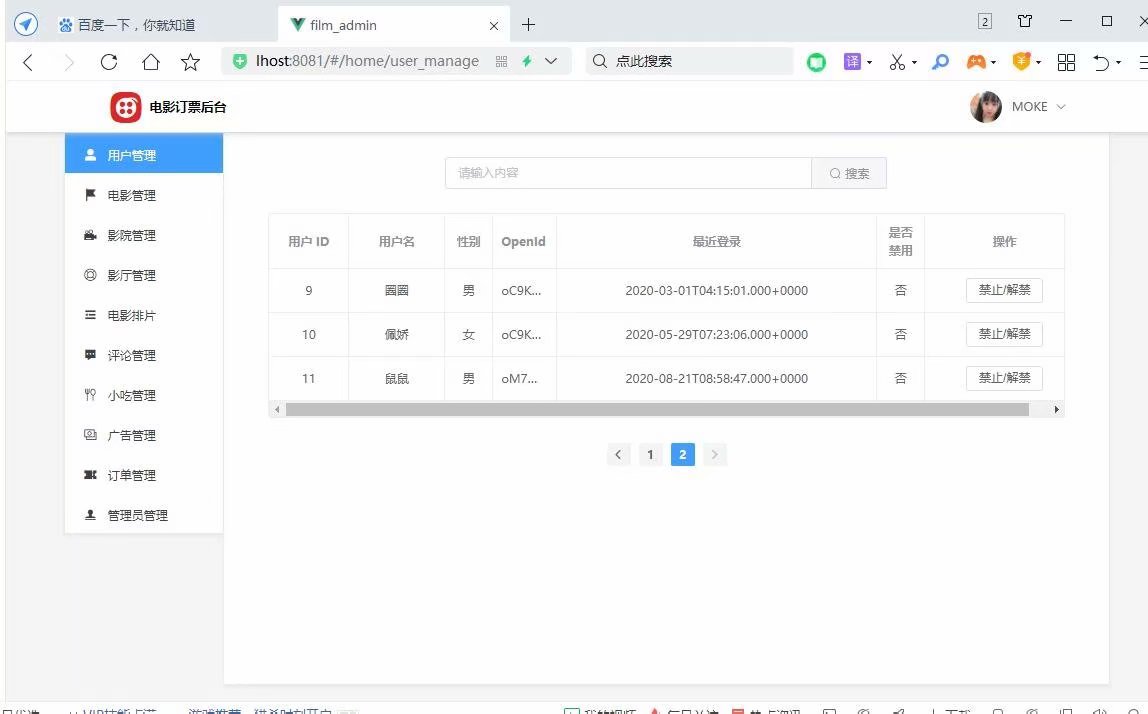The image size is (1148, 714).
Task: Click the 搜索 search button
Action: (x=849, y=172)
